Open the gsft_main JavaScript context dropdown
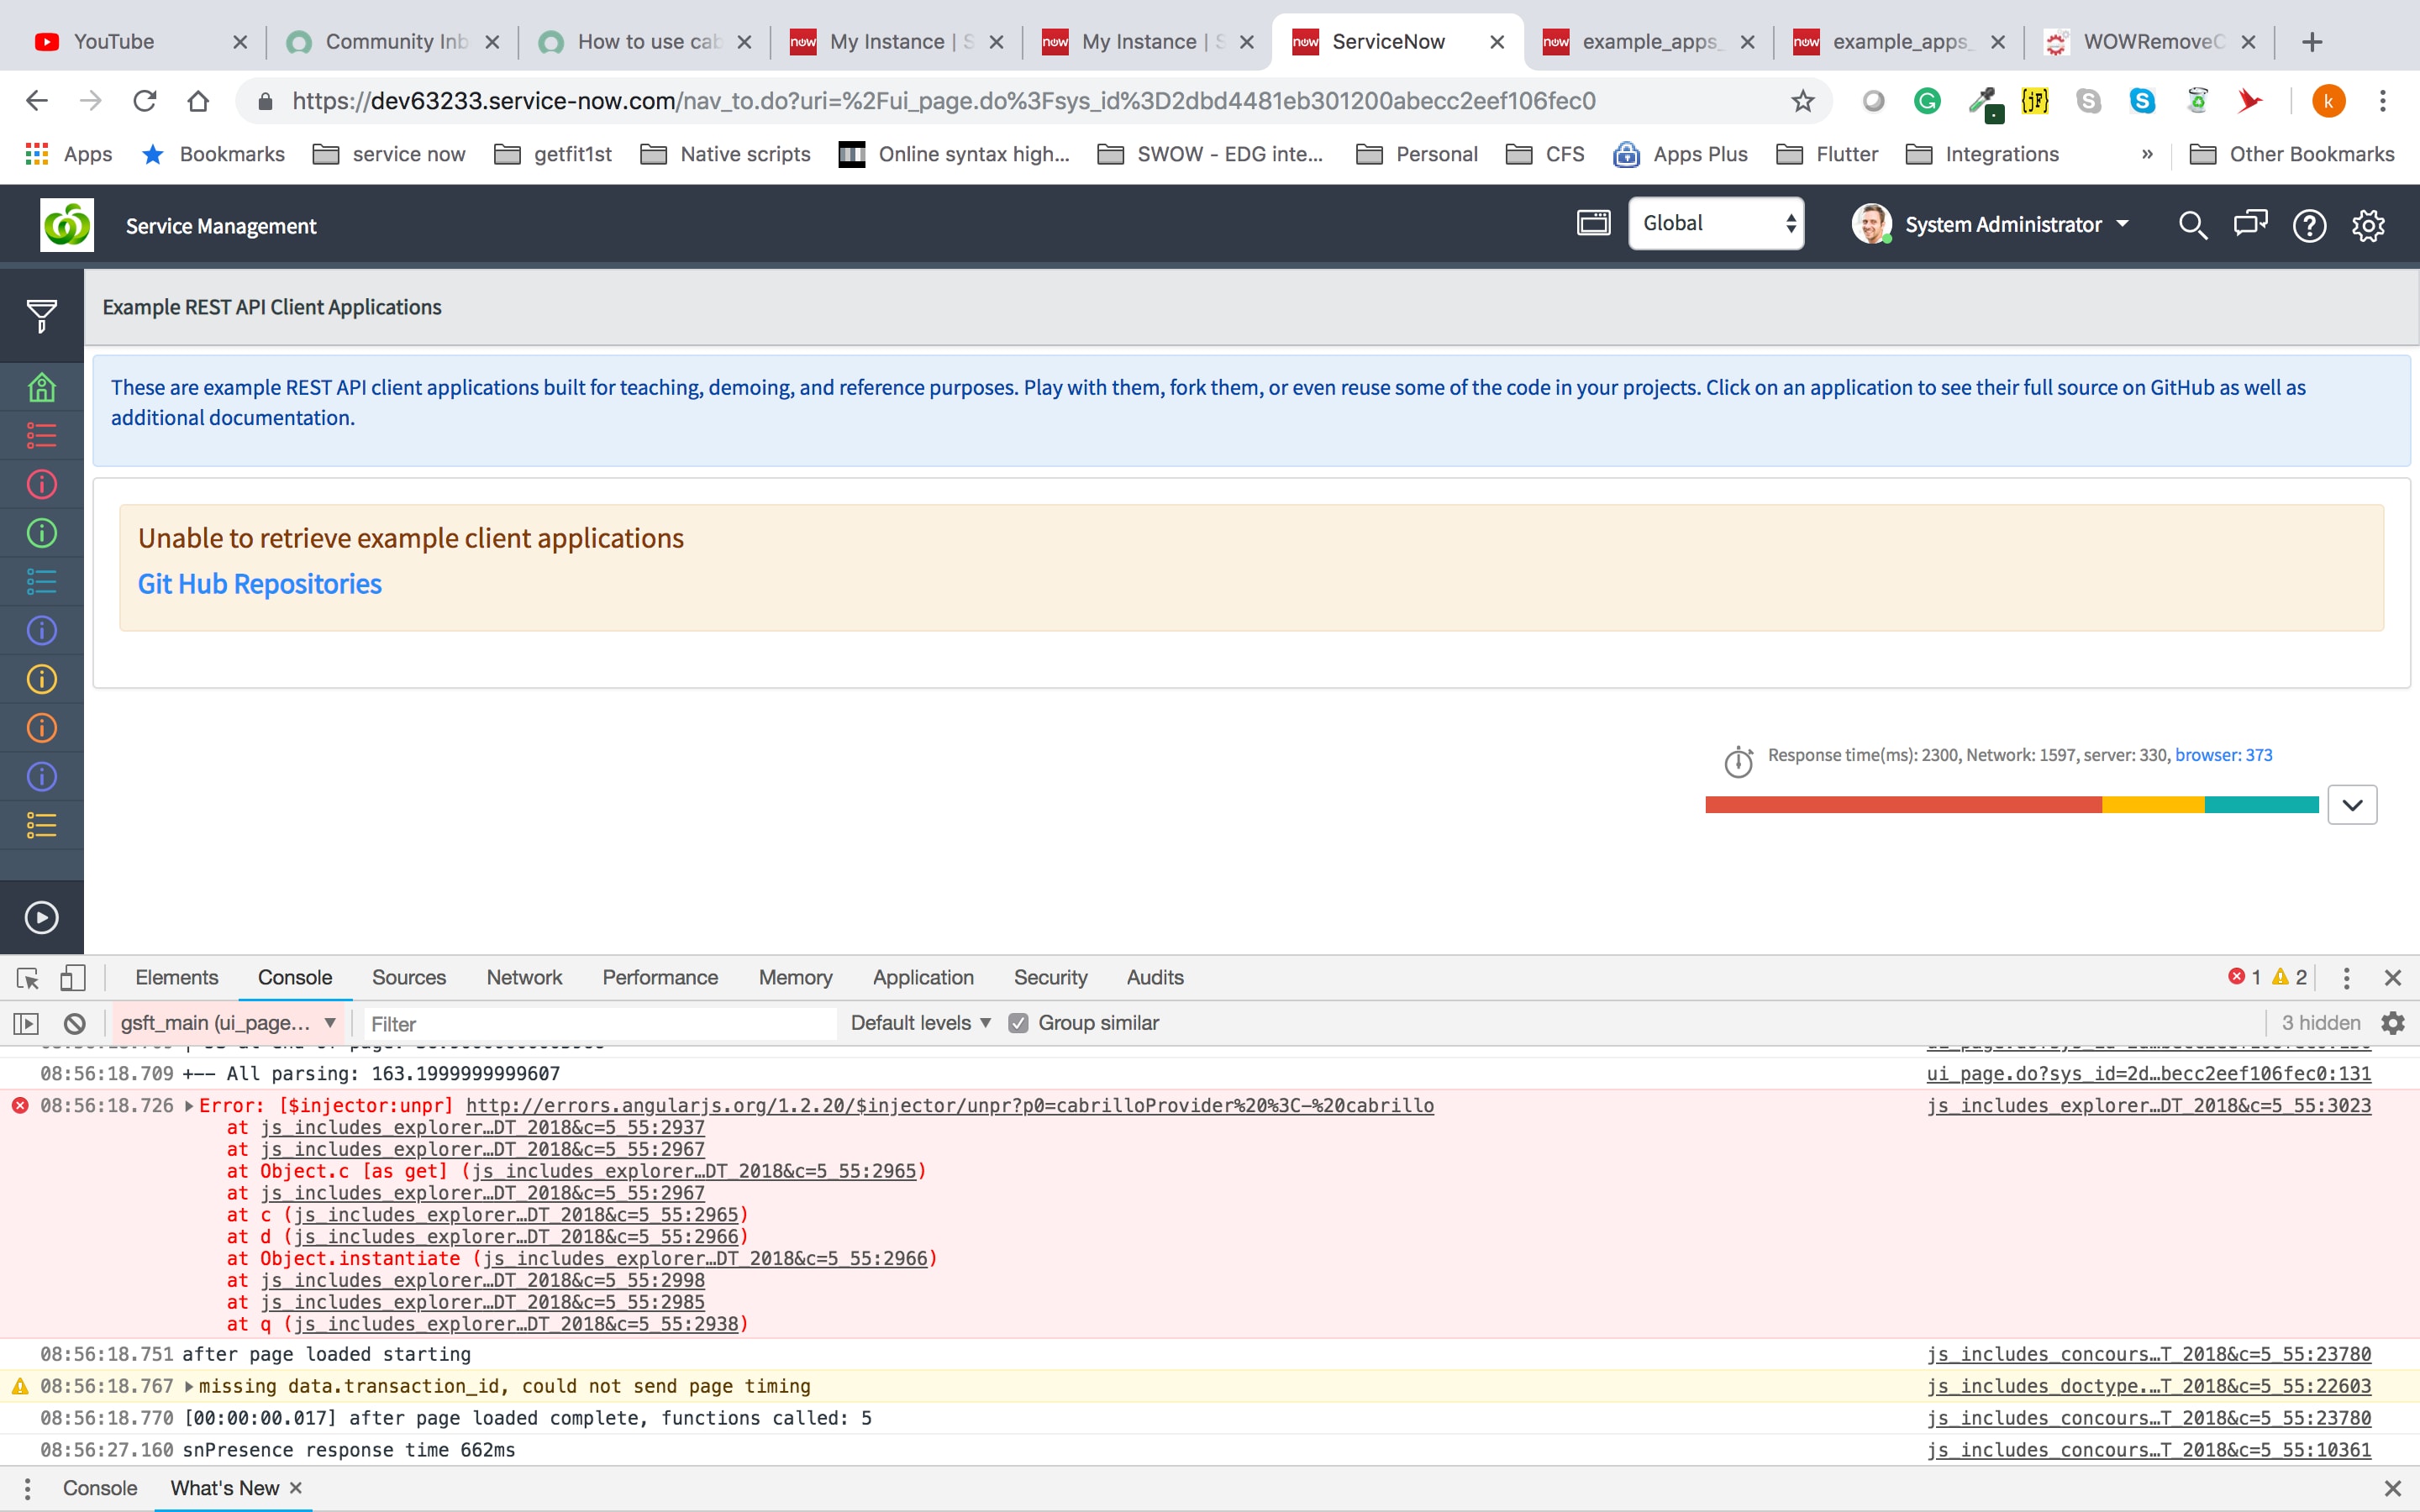This screenshot has height=1512, width=2420. pyautogui.click(x=228, y=1023)
